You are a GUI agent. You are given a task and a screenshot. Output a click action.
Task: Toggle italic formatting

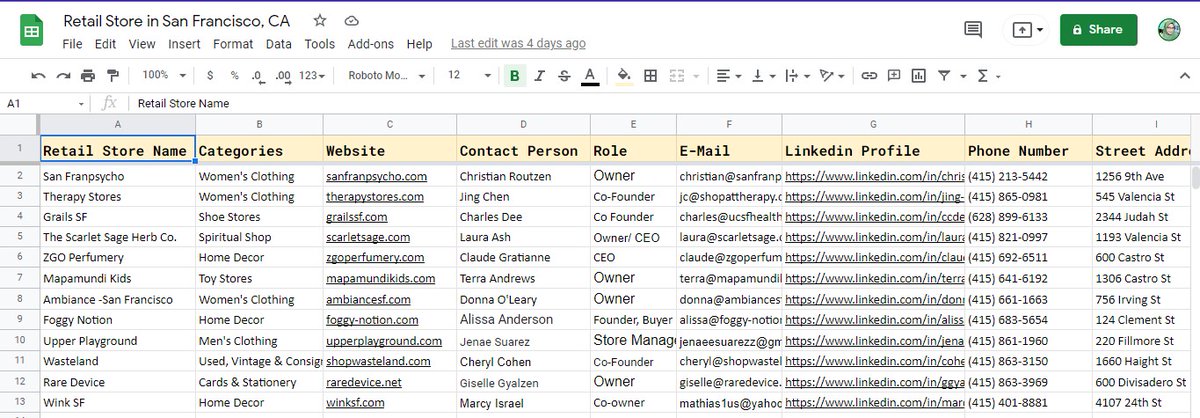pos(540,75)
